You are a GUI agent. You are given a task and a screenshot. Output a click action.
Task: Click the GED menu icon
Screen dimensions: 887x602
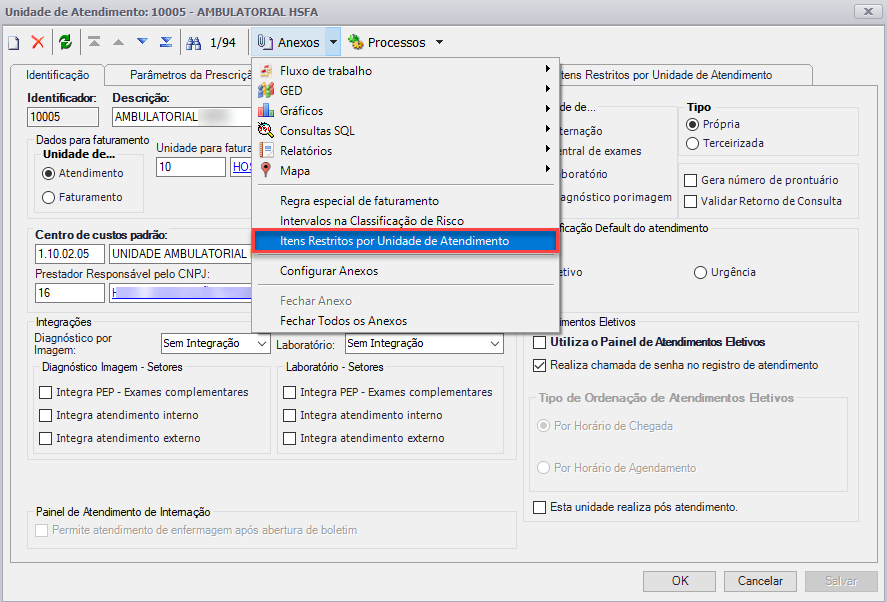266,91
